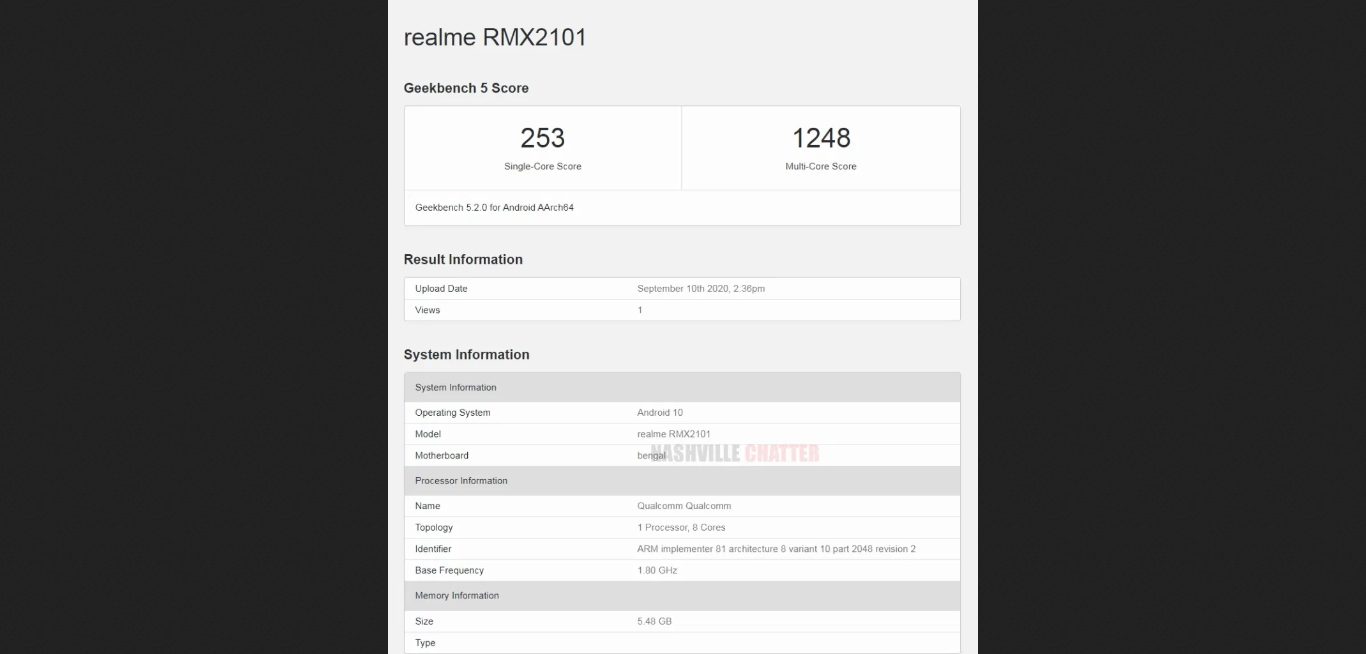Click the memory 'Type' row label

point(425,643)
